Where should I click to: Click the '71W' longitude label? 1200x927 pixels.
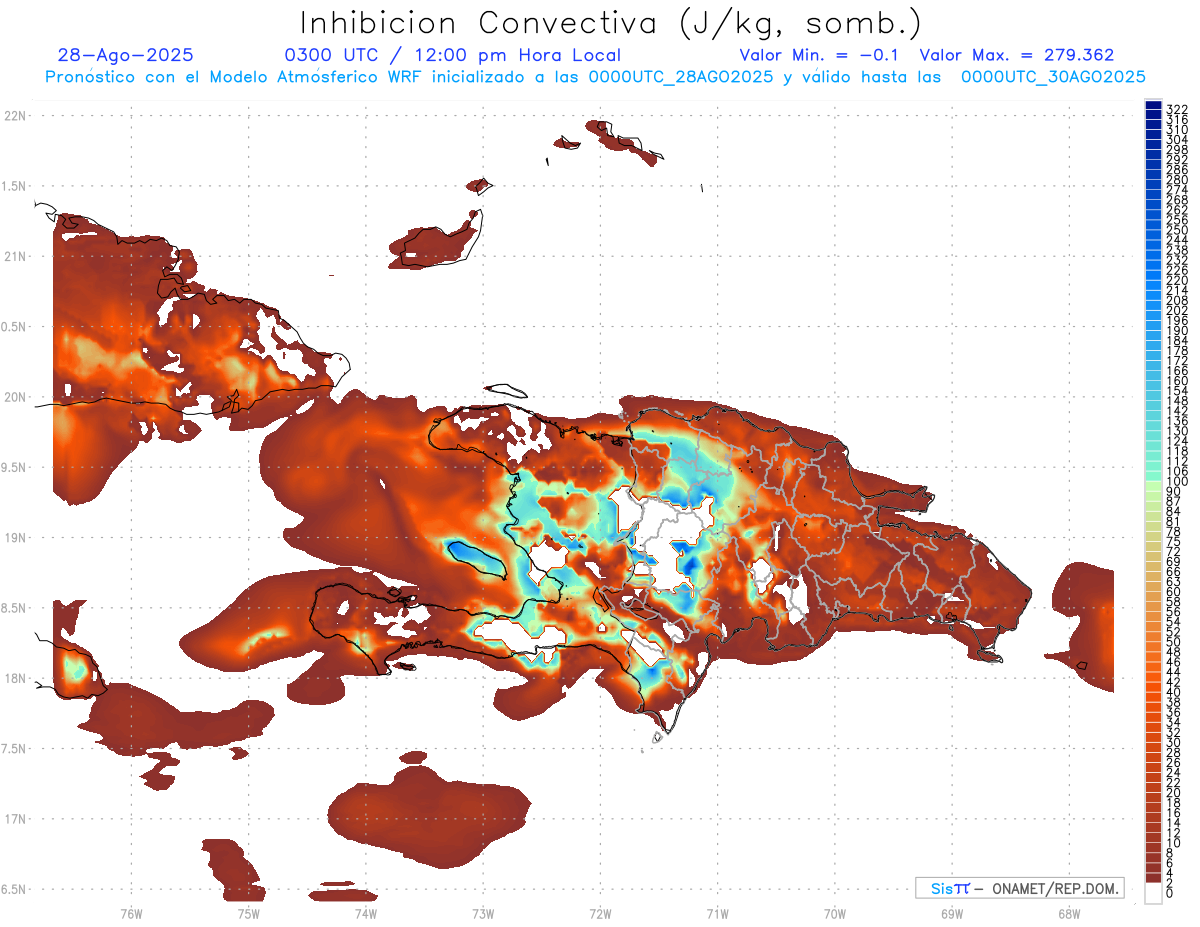pos(717,913)
